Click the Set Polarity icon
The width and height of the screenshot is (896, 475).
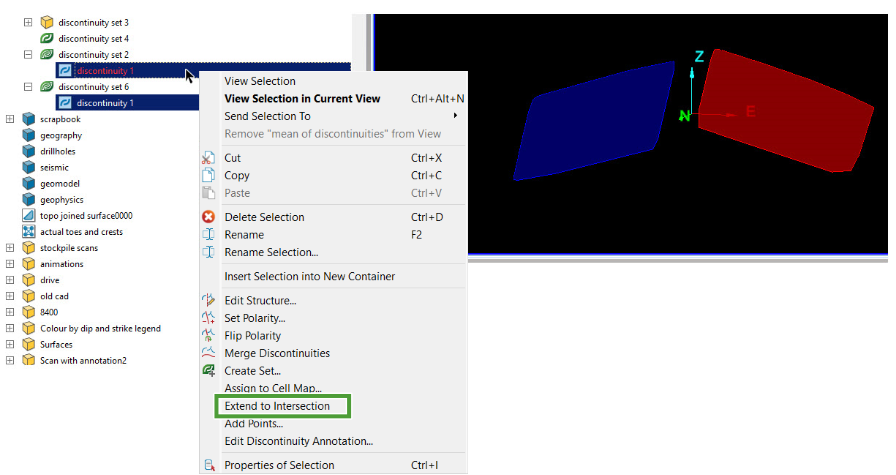tap(209, 318)
